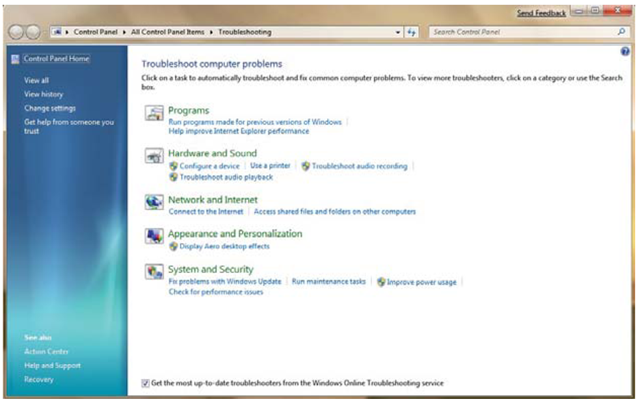The height and width of the screenshot is (403, 640).
Task: Click the Send Feedback link in title bar
Action: (x=541, y=13)
